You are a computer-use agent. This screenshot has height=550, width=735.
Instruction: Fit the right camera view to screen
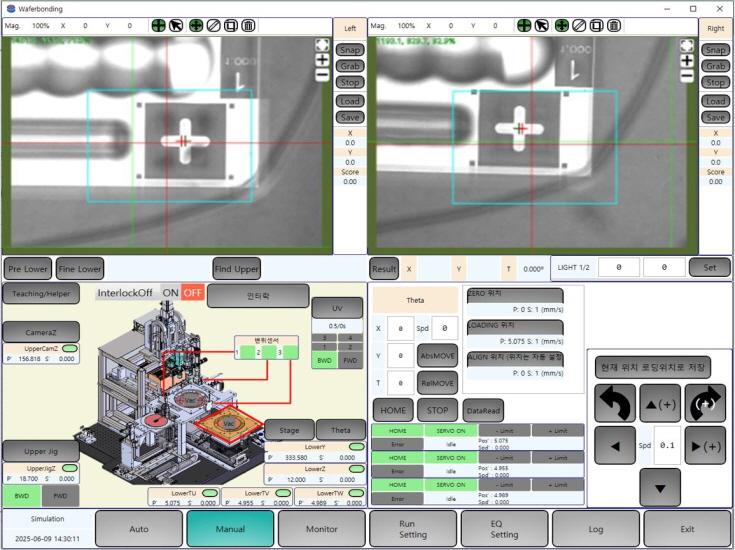(687, 46)
